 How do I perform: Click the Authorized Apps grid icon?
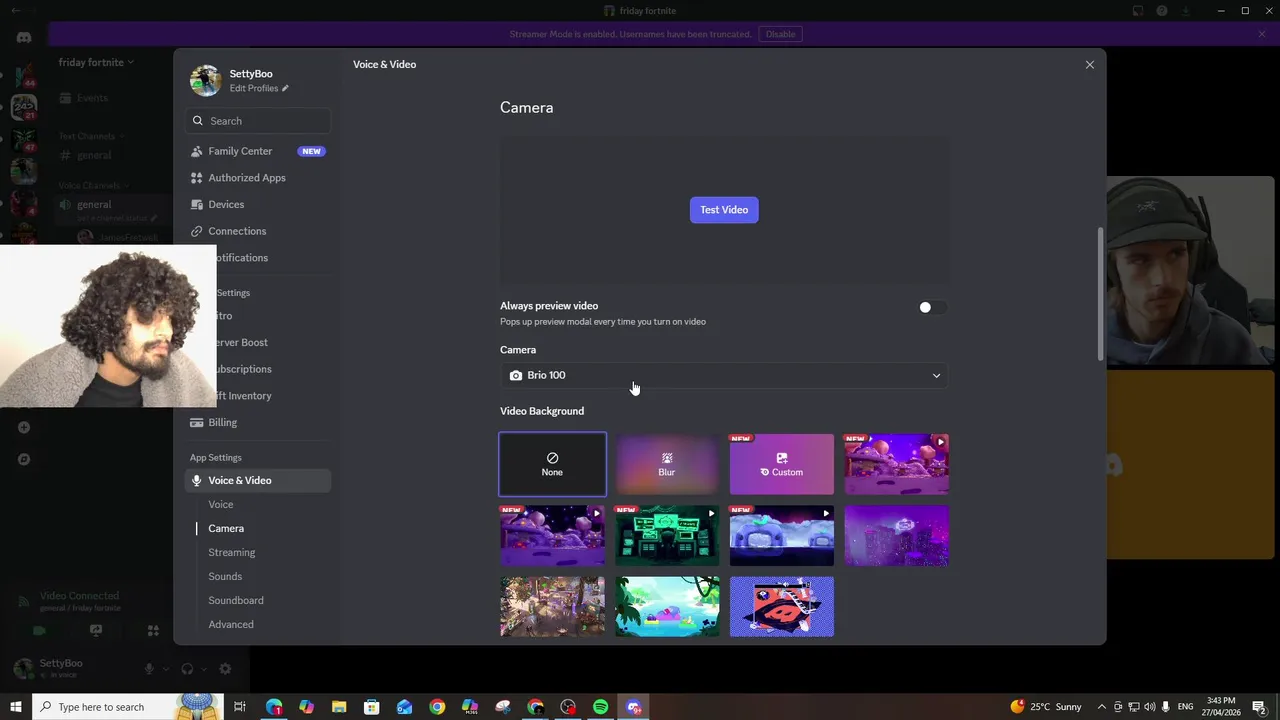tap(197, 178)
